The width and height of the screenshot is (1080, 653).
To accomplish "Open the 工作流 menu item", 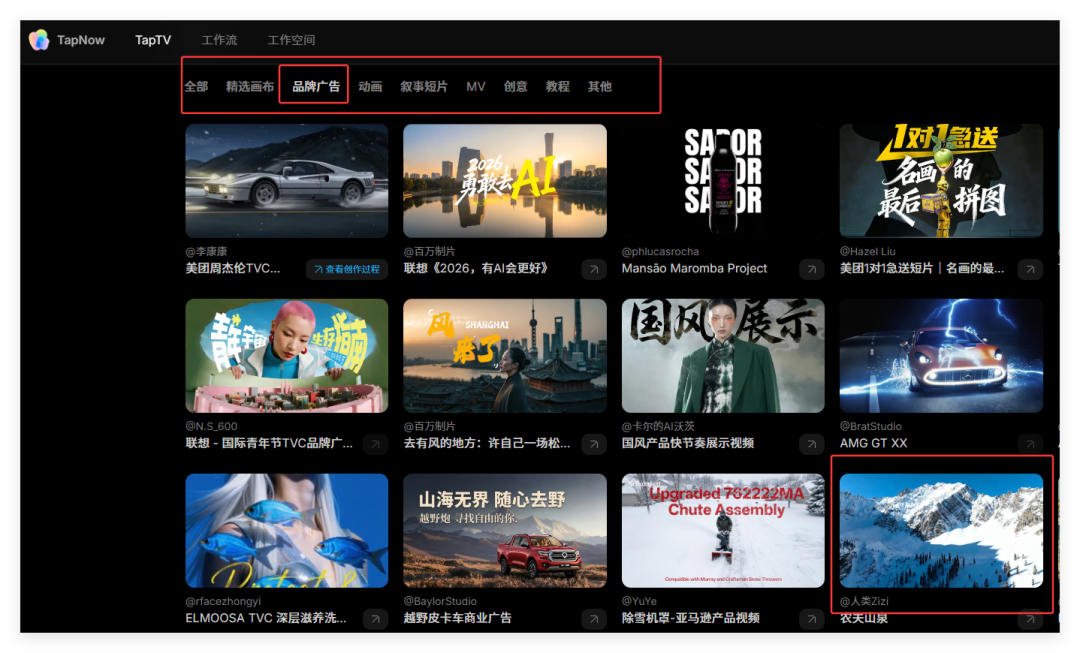I will tap(218, 40).
